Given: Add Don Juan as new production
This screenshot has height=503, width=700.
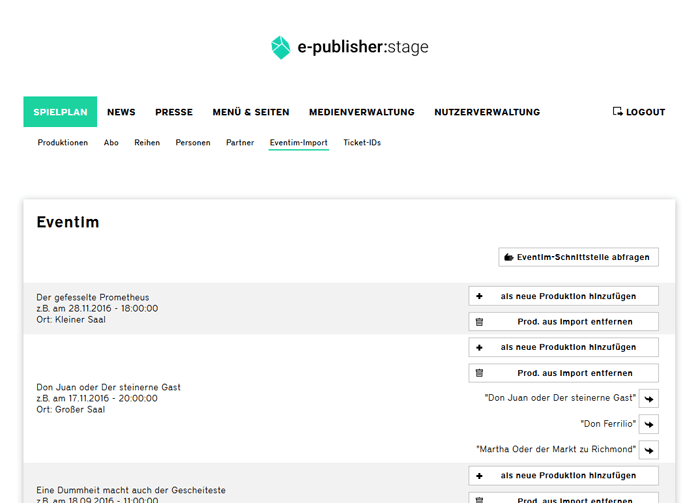Looking at the screenshot, I should point(563,347).
